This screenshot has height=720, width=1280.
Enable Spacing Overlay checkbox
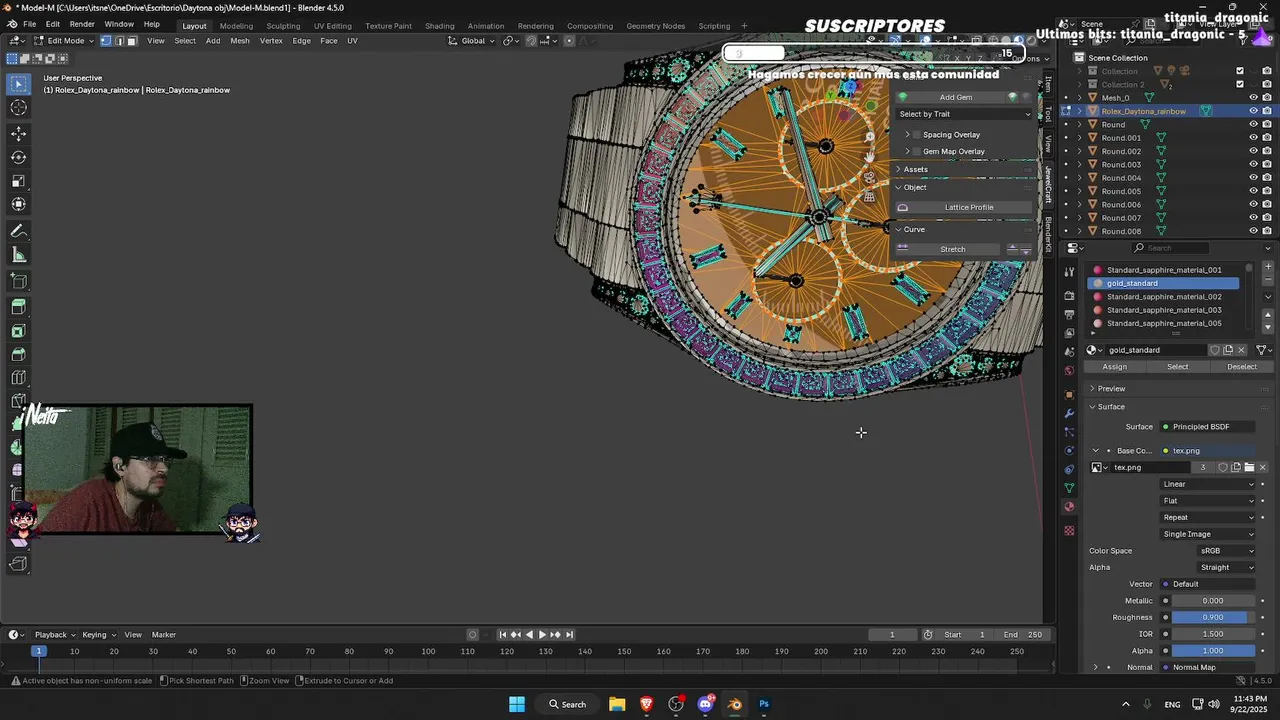click(x=917, y=134)
